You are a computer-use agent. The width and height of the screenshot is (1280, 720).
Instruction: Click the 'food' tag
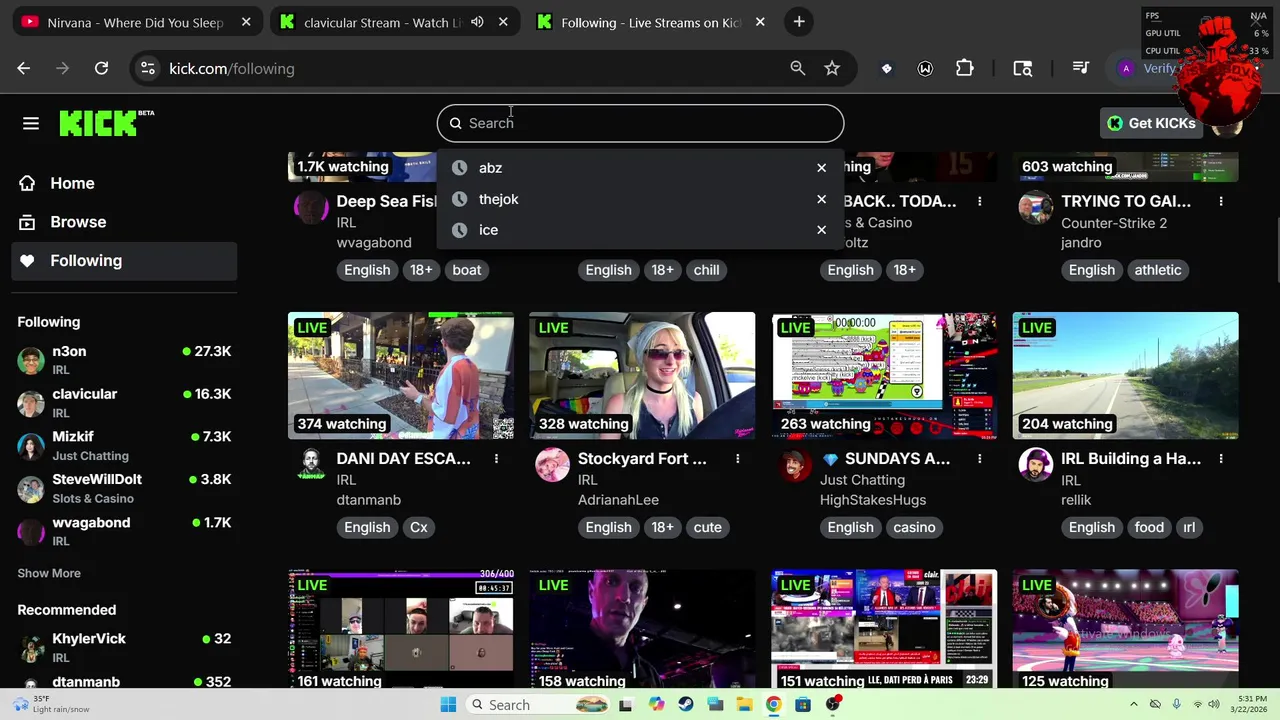[1149, 527]
